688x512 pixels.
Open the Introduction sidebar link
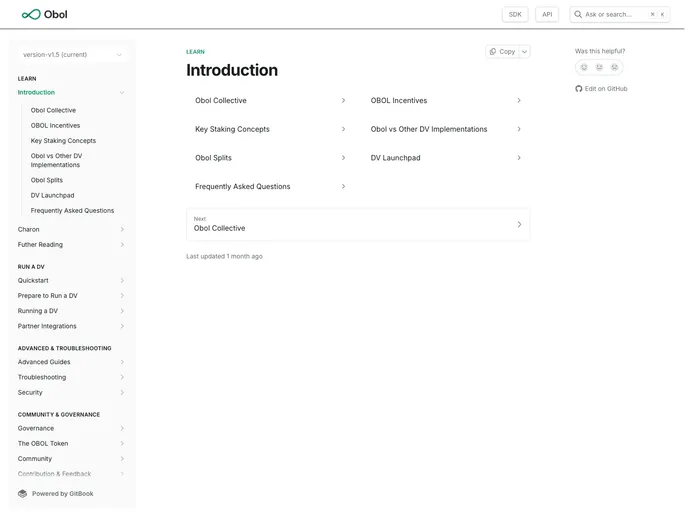(x=36, y=93)
